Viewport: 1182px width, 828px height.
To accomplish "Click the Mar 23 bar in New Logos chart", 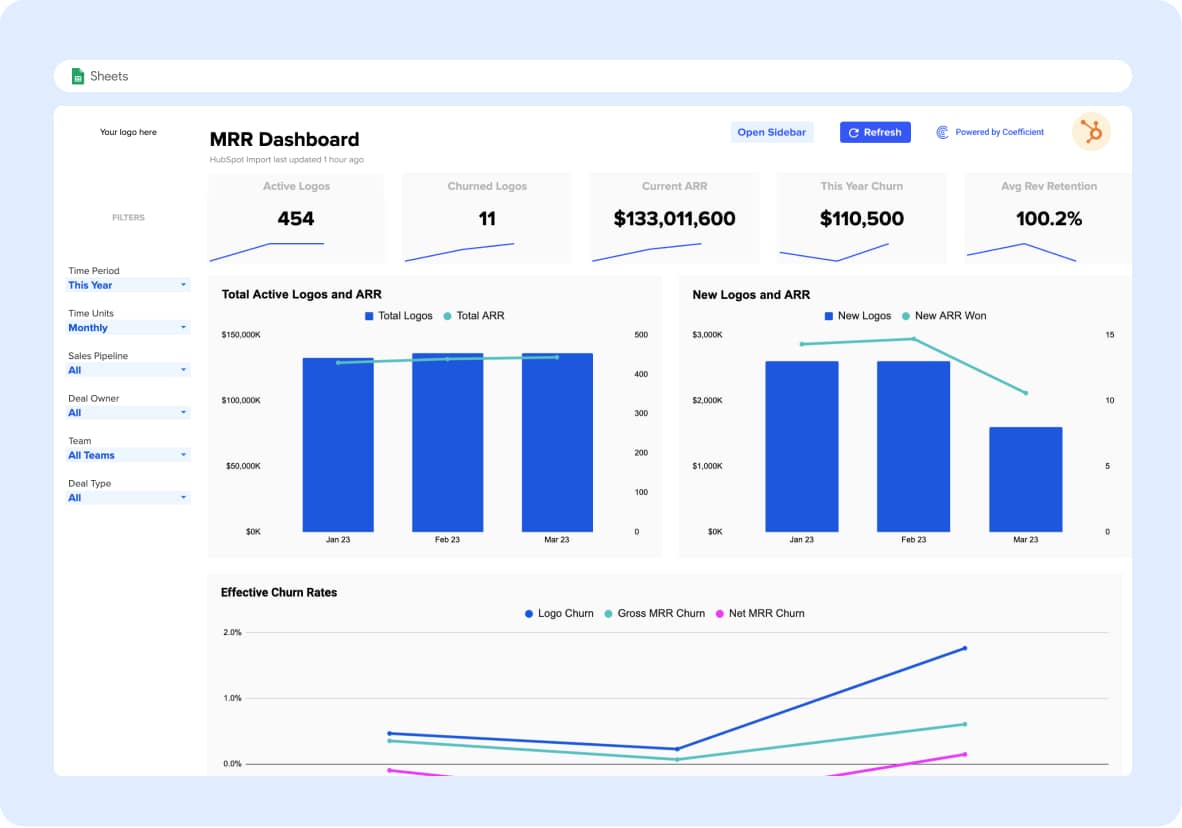I will coord(1025,479).
